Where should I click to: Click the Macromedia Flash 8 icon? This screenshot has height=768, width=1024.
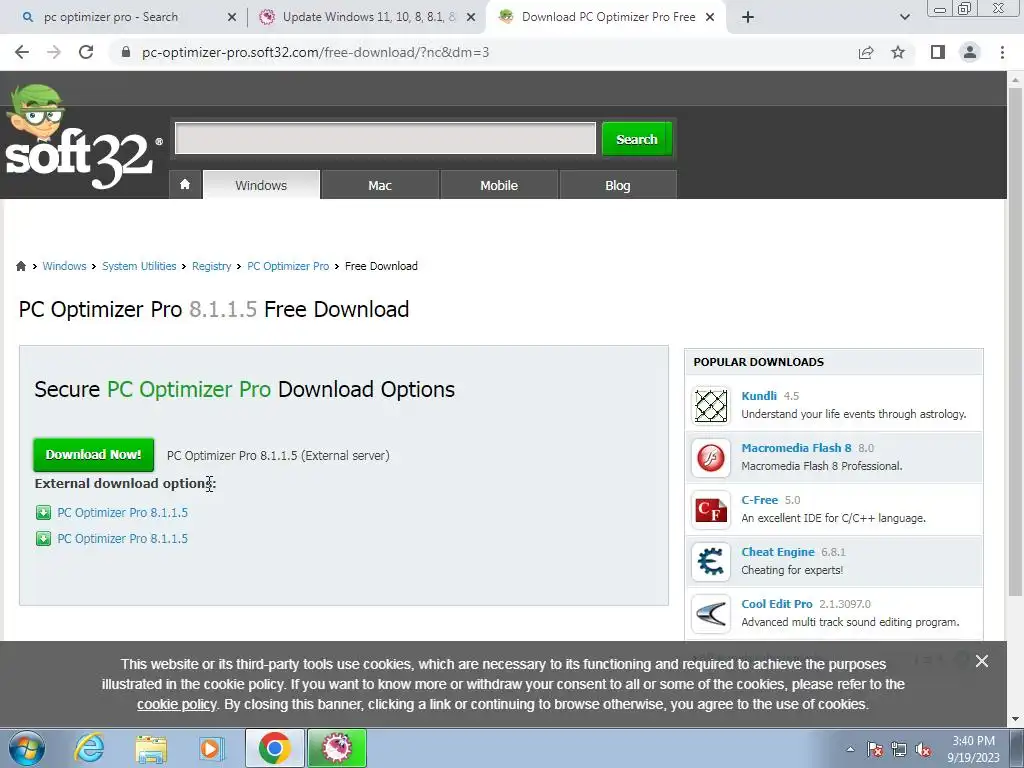pos(711,457)
